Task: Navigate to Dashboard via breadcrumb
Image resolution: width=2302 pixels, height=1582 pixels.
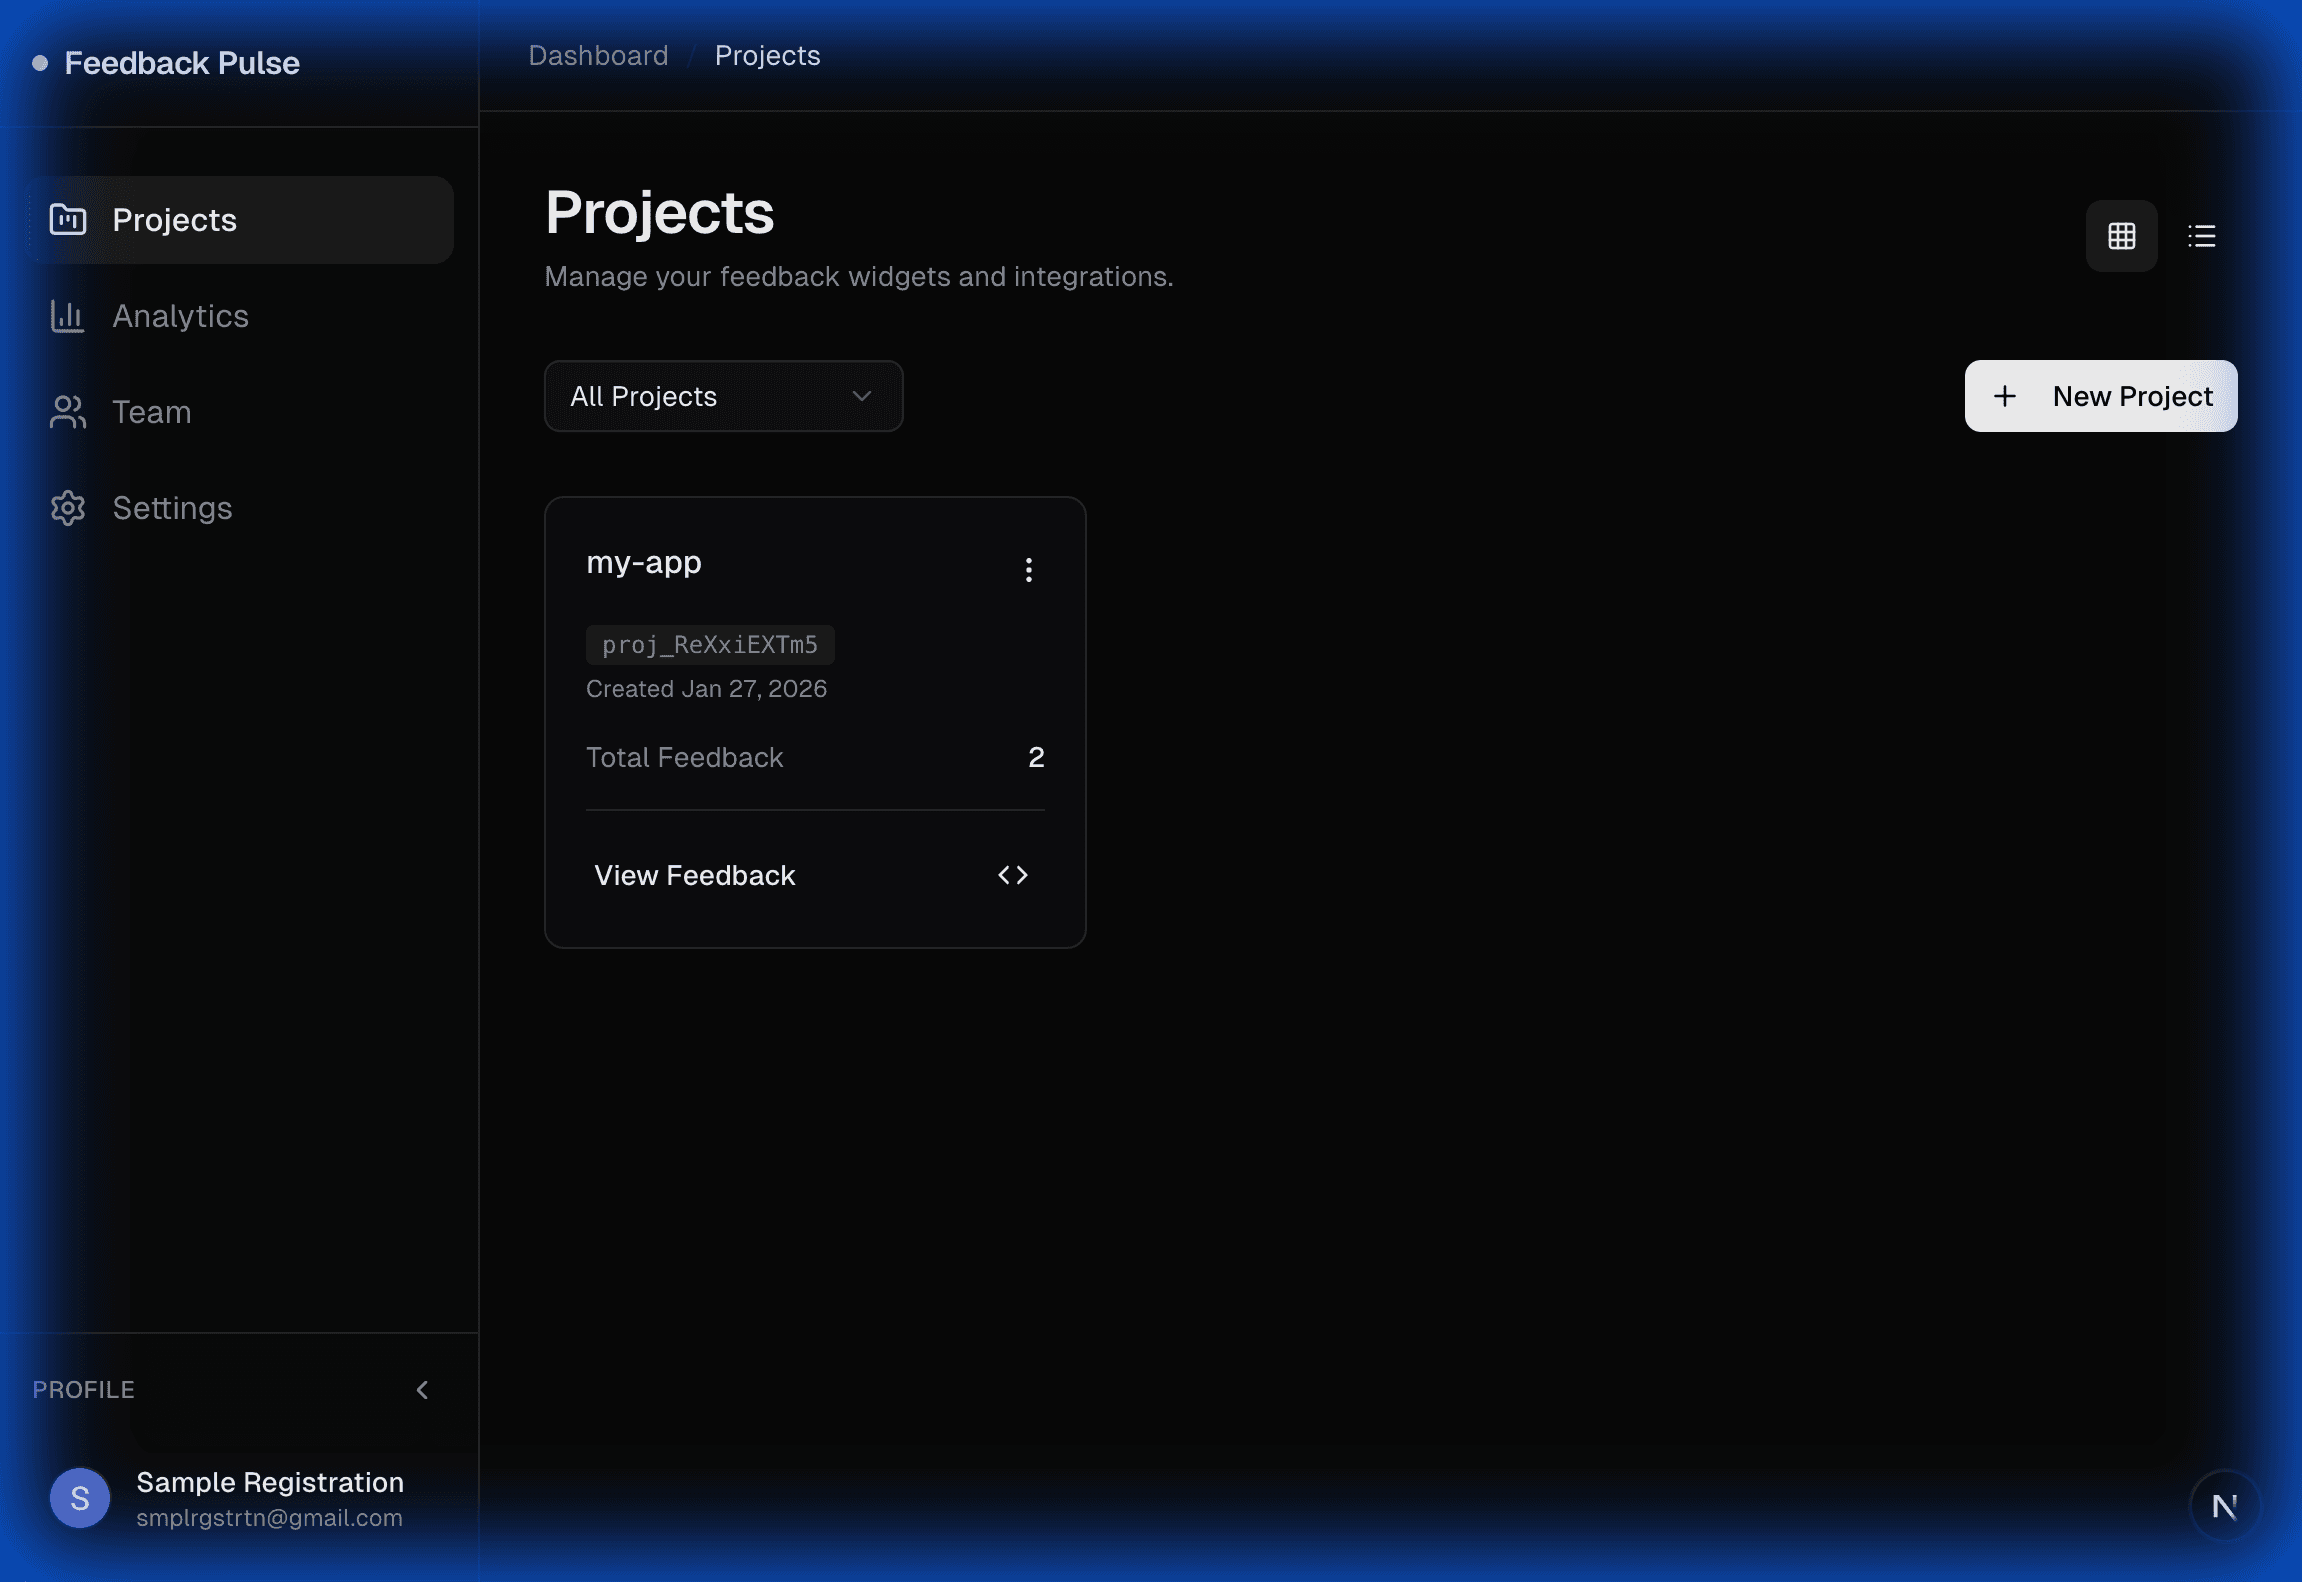Action: (x=598, y=55)
